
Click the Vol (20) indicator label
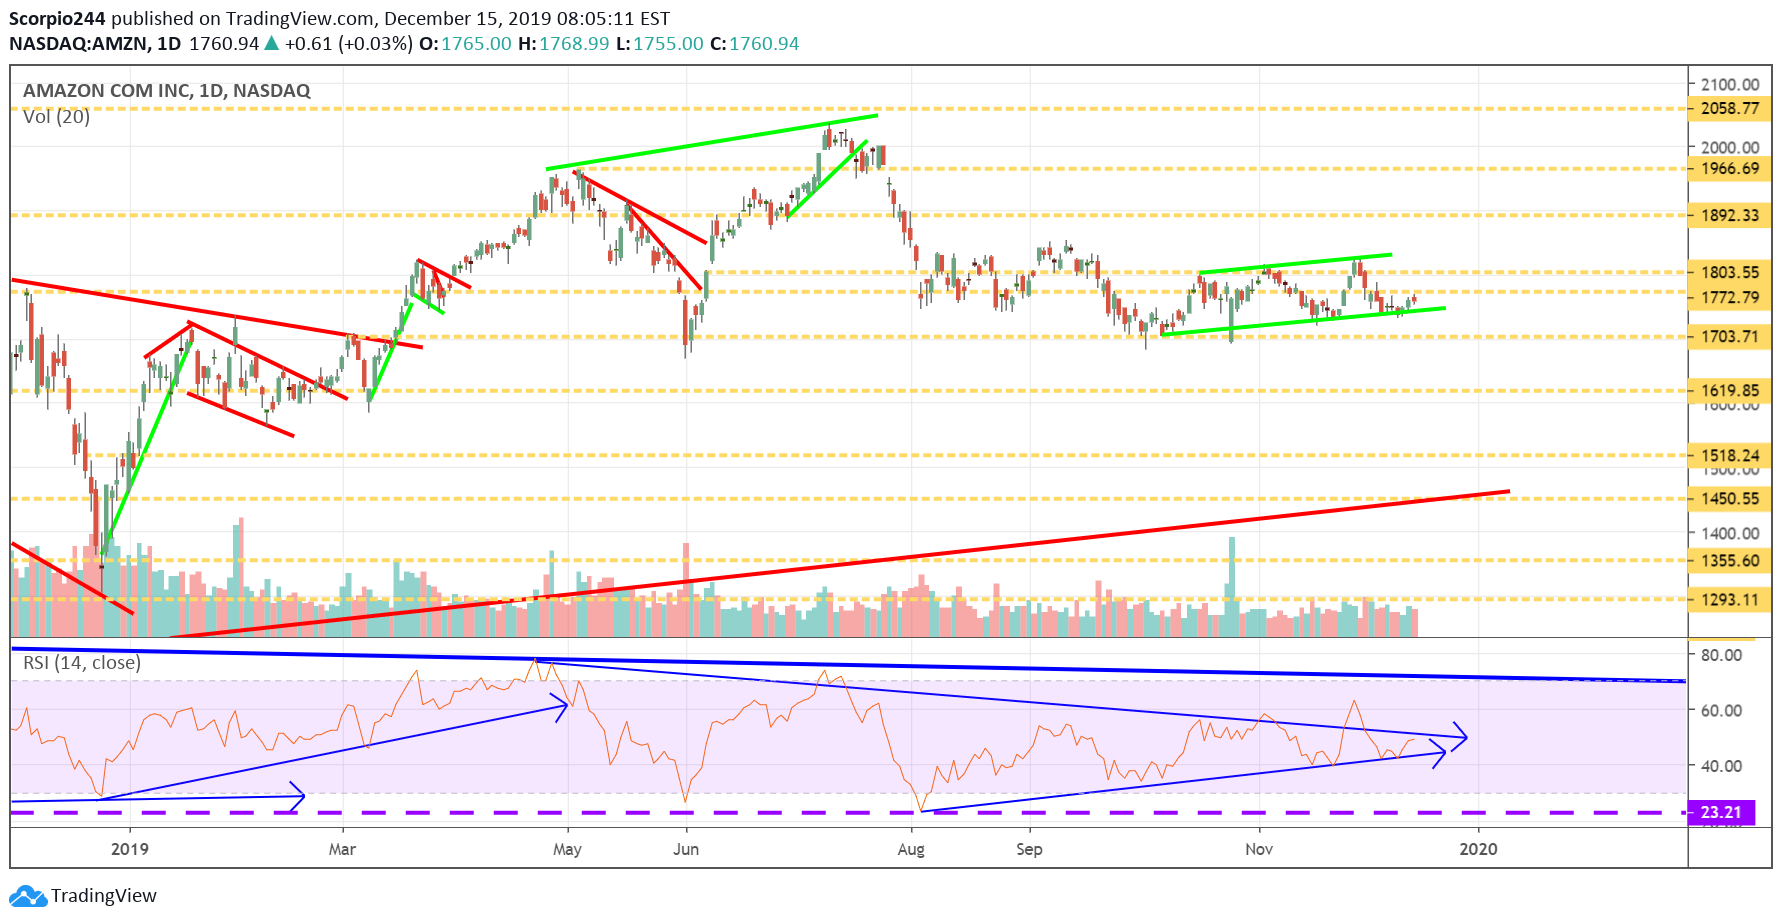point(57,117)
